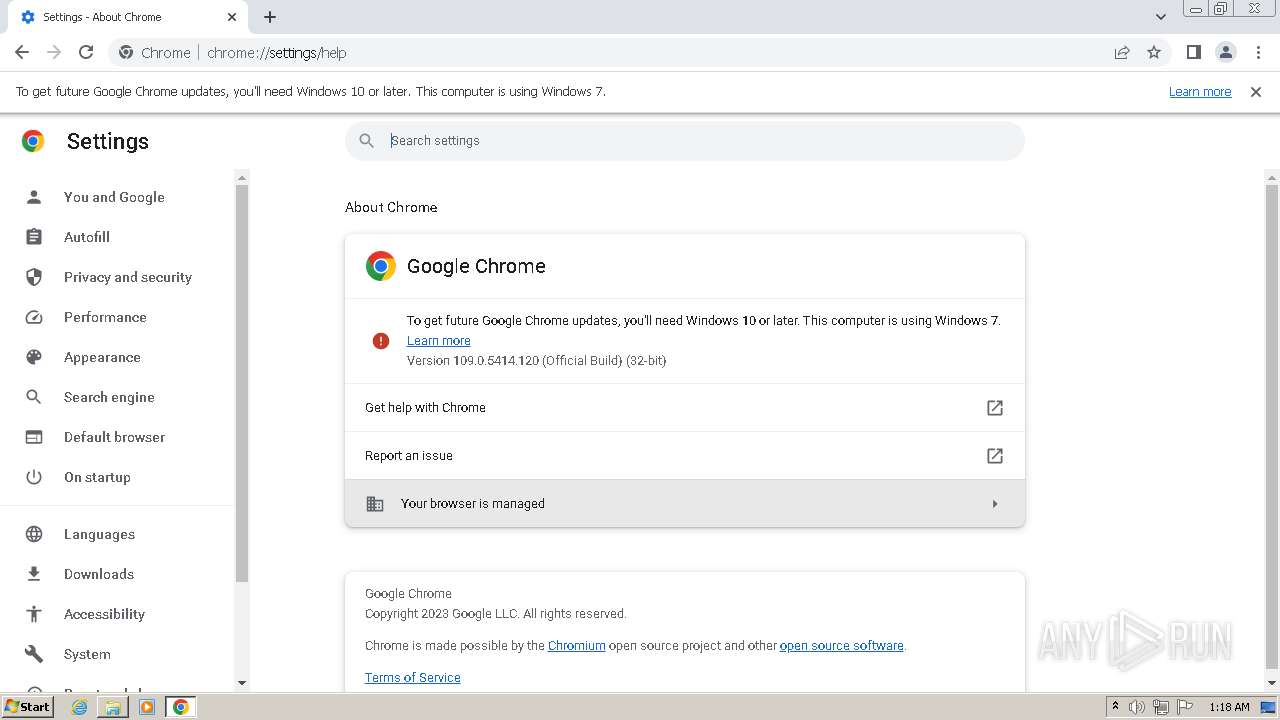Go to Languages settings

pos(99,534)
